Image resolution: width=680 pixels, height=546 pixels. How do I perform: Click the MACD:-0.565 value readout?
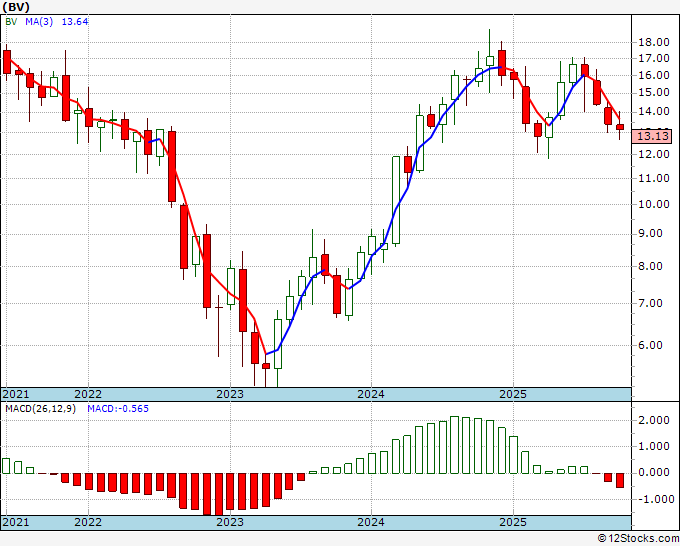pyautogui.click(x=118, y=409)
